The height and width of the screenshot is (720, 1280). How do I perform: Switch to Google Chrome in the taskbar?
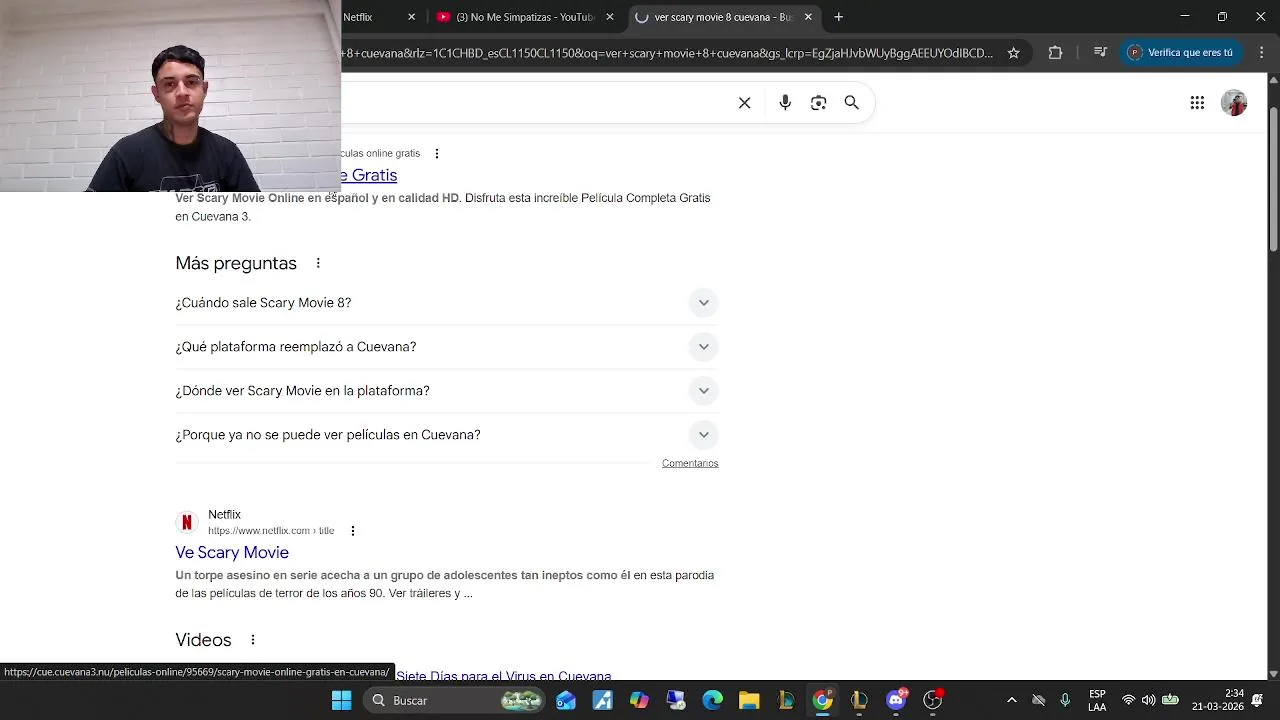coord(822,700)
